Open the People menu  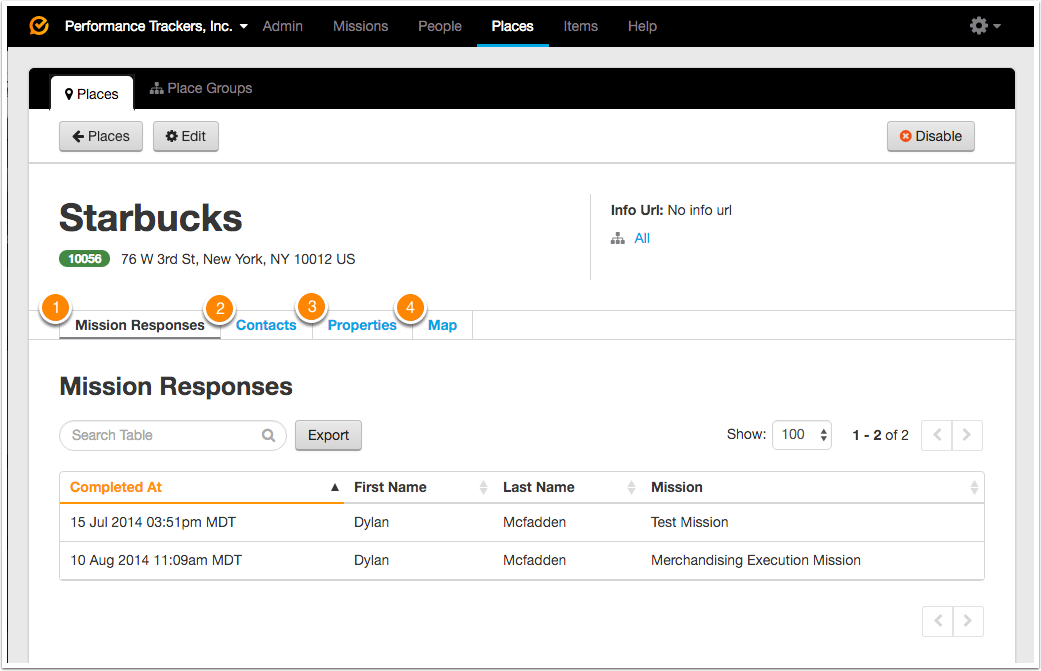coord(440,26)
